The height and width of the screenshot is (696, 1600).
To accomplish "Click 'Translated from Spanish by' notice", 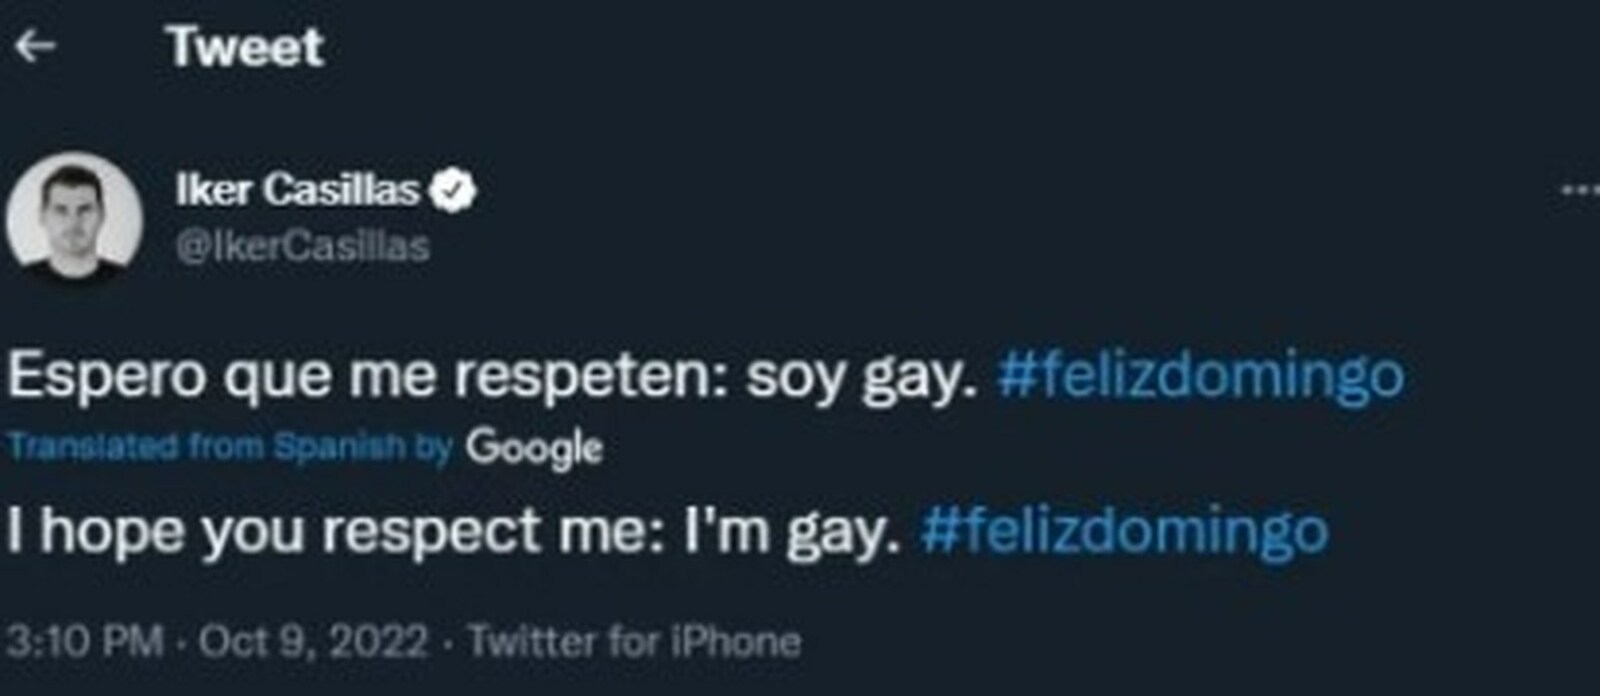I will click(230, 447).
